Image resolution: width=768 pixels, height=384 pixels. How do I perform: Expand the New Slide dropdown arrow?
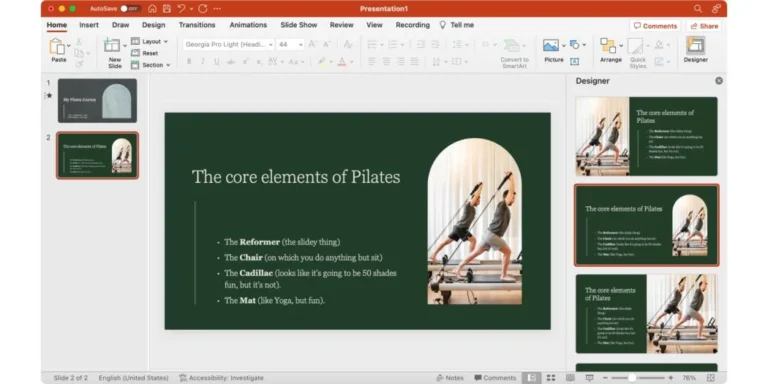point(124,46)
